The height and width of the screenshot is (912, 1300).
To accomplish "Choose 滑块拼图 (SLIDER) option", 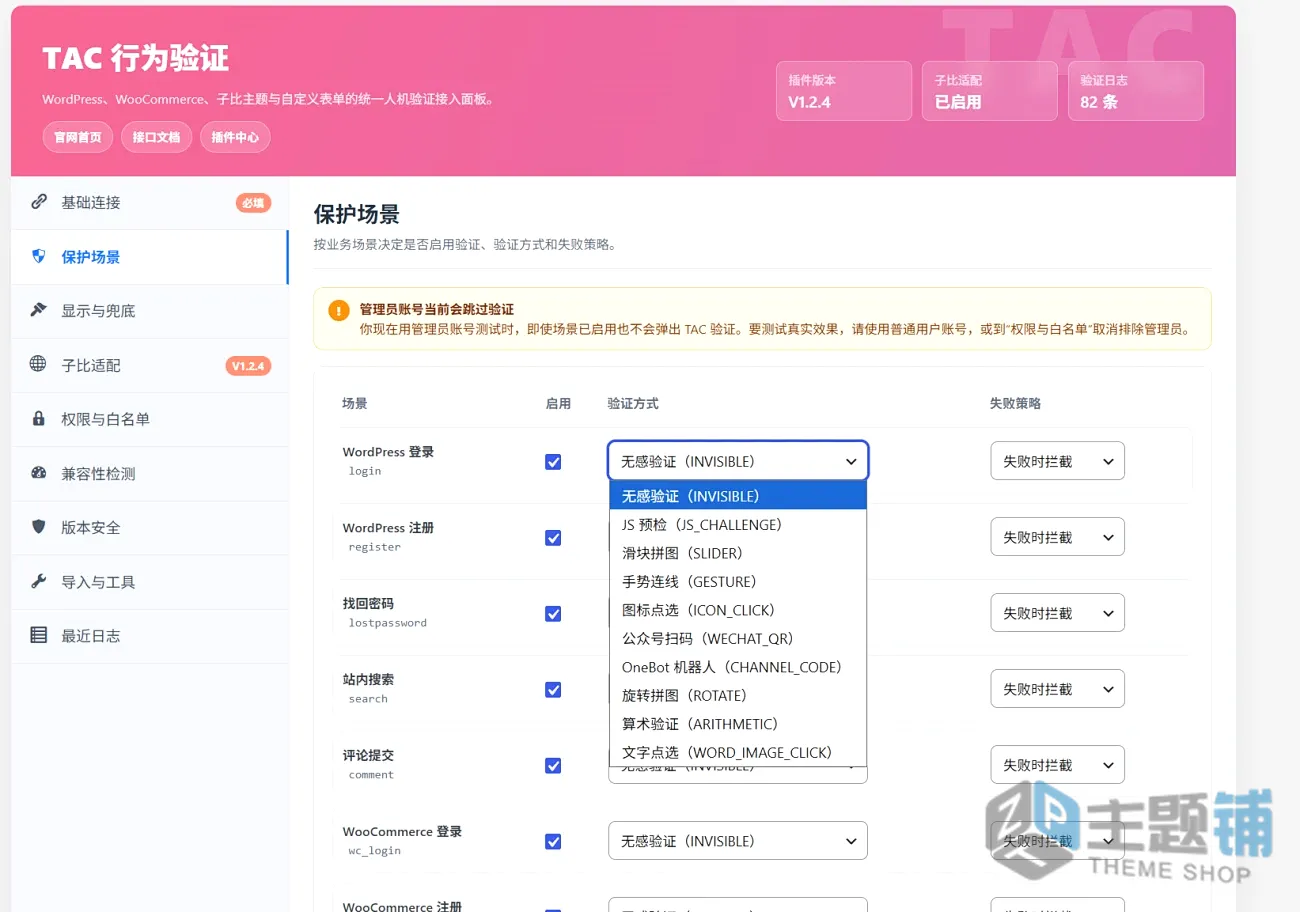I will tap(738, 553).
